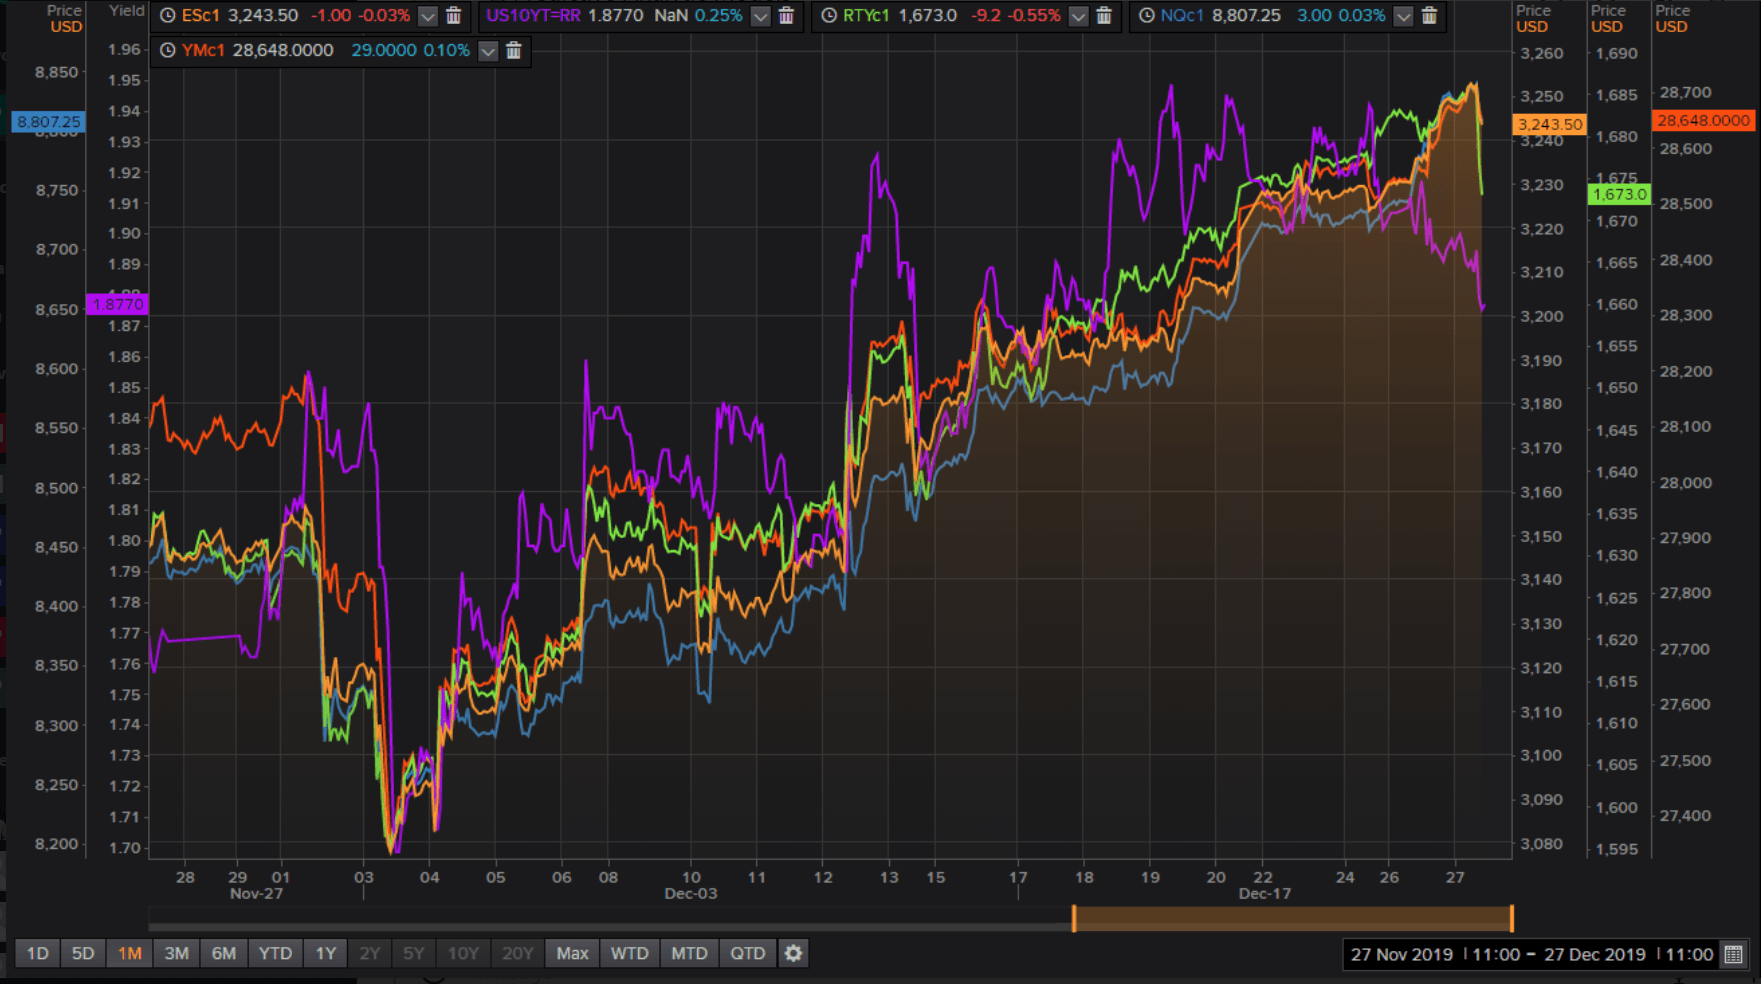Click the MTD period button
Screen dimensions: 1761x984
689,953
